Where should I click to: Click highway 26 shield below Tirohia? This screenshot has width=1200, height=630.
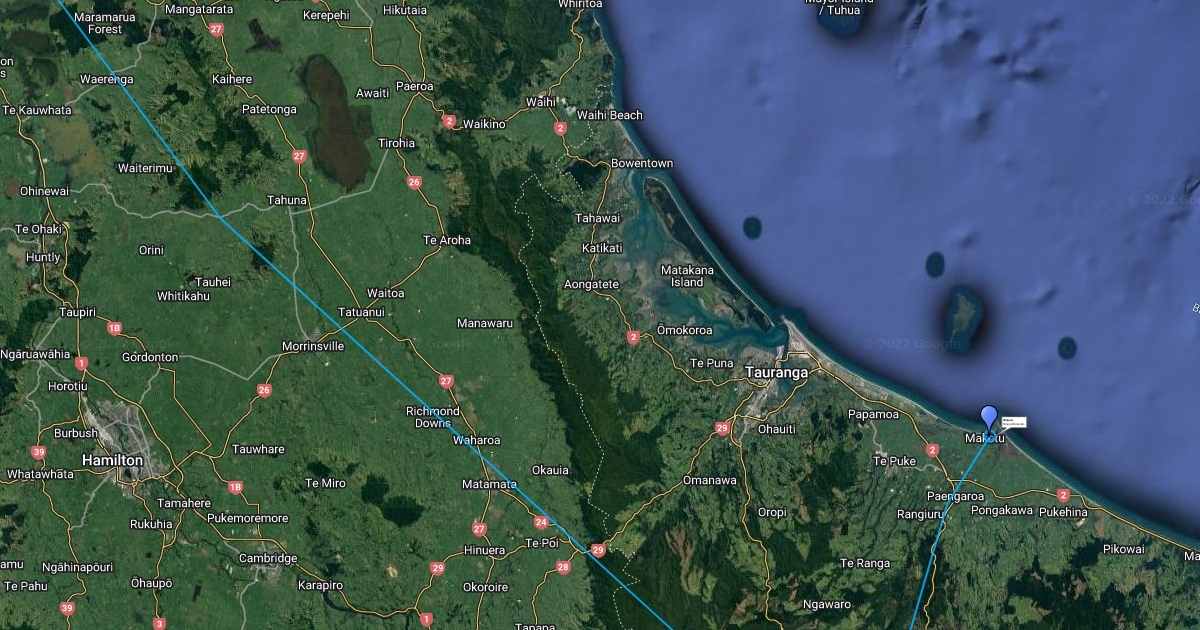414,182
